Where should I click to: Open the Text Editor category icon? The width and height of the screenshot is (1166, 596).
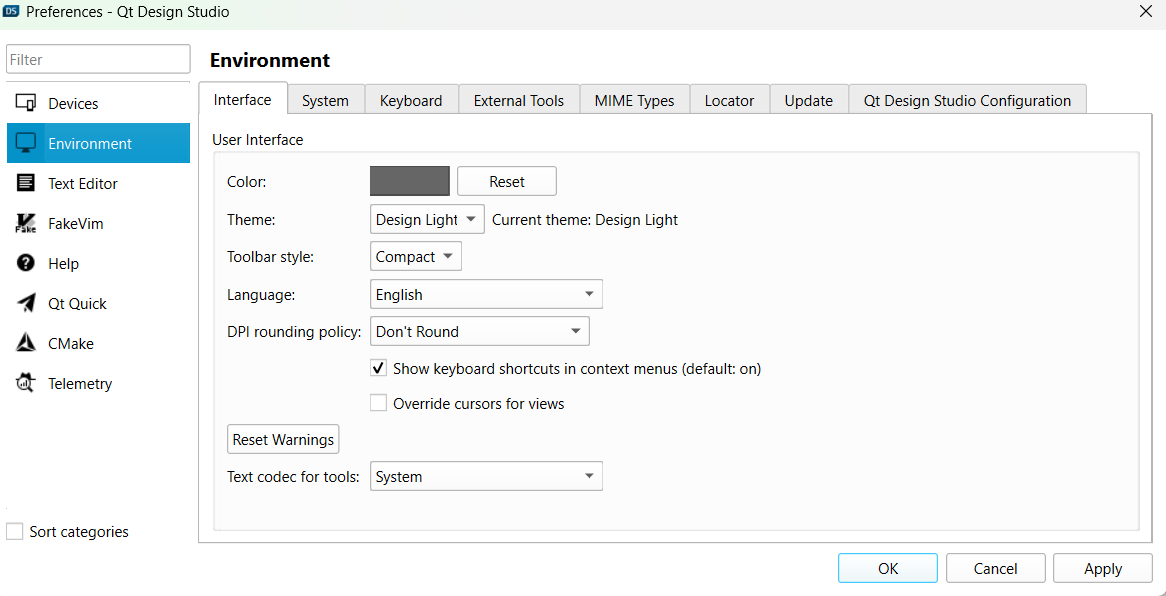coord(26,183)
